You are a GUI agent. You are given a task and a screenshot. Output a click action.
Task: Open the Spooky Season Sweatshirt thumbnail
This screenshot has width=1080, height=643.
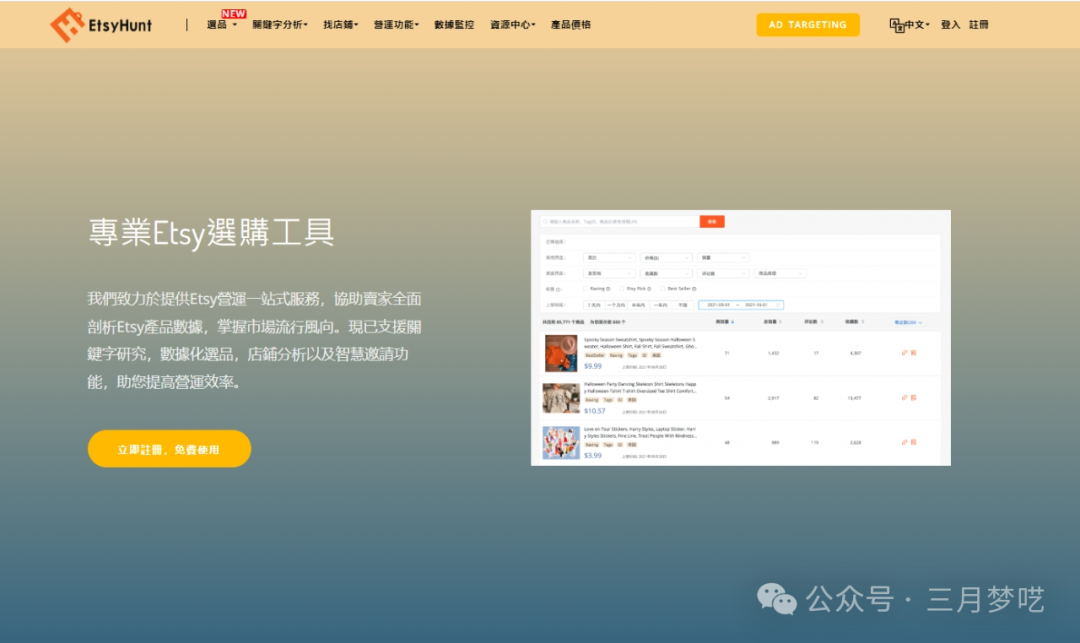tap(561, 353)
